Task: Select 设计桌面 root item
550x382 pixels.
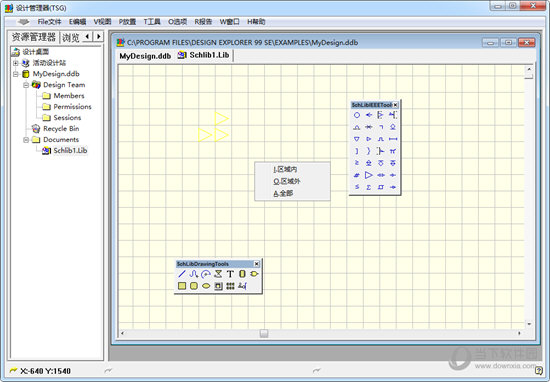Action: click(35, 52)
